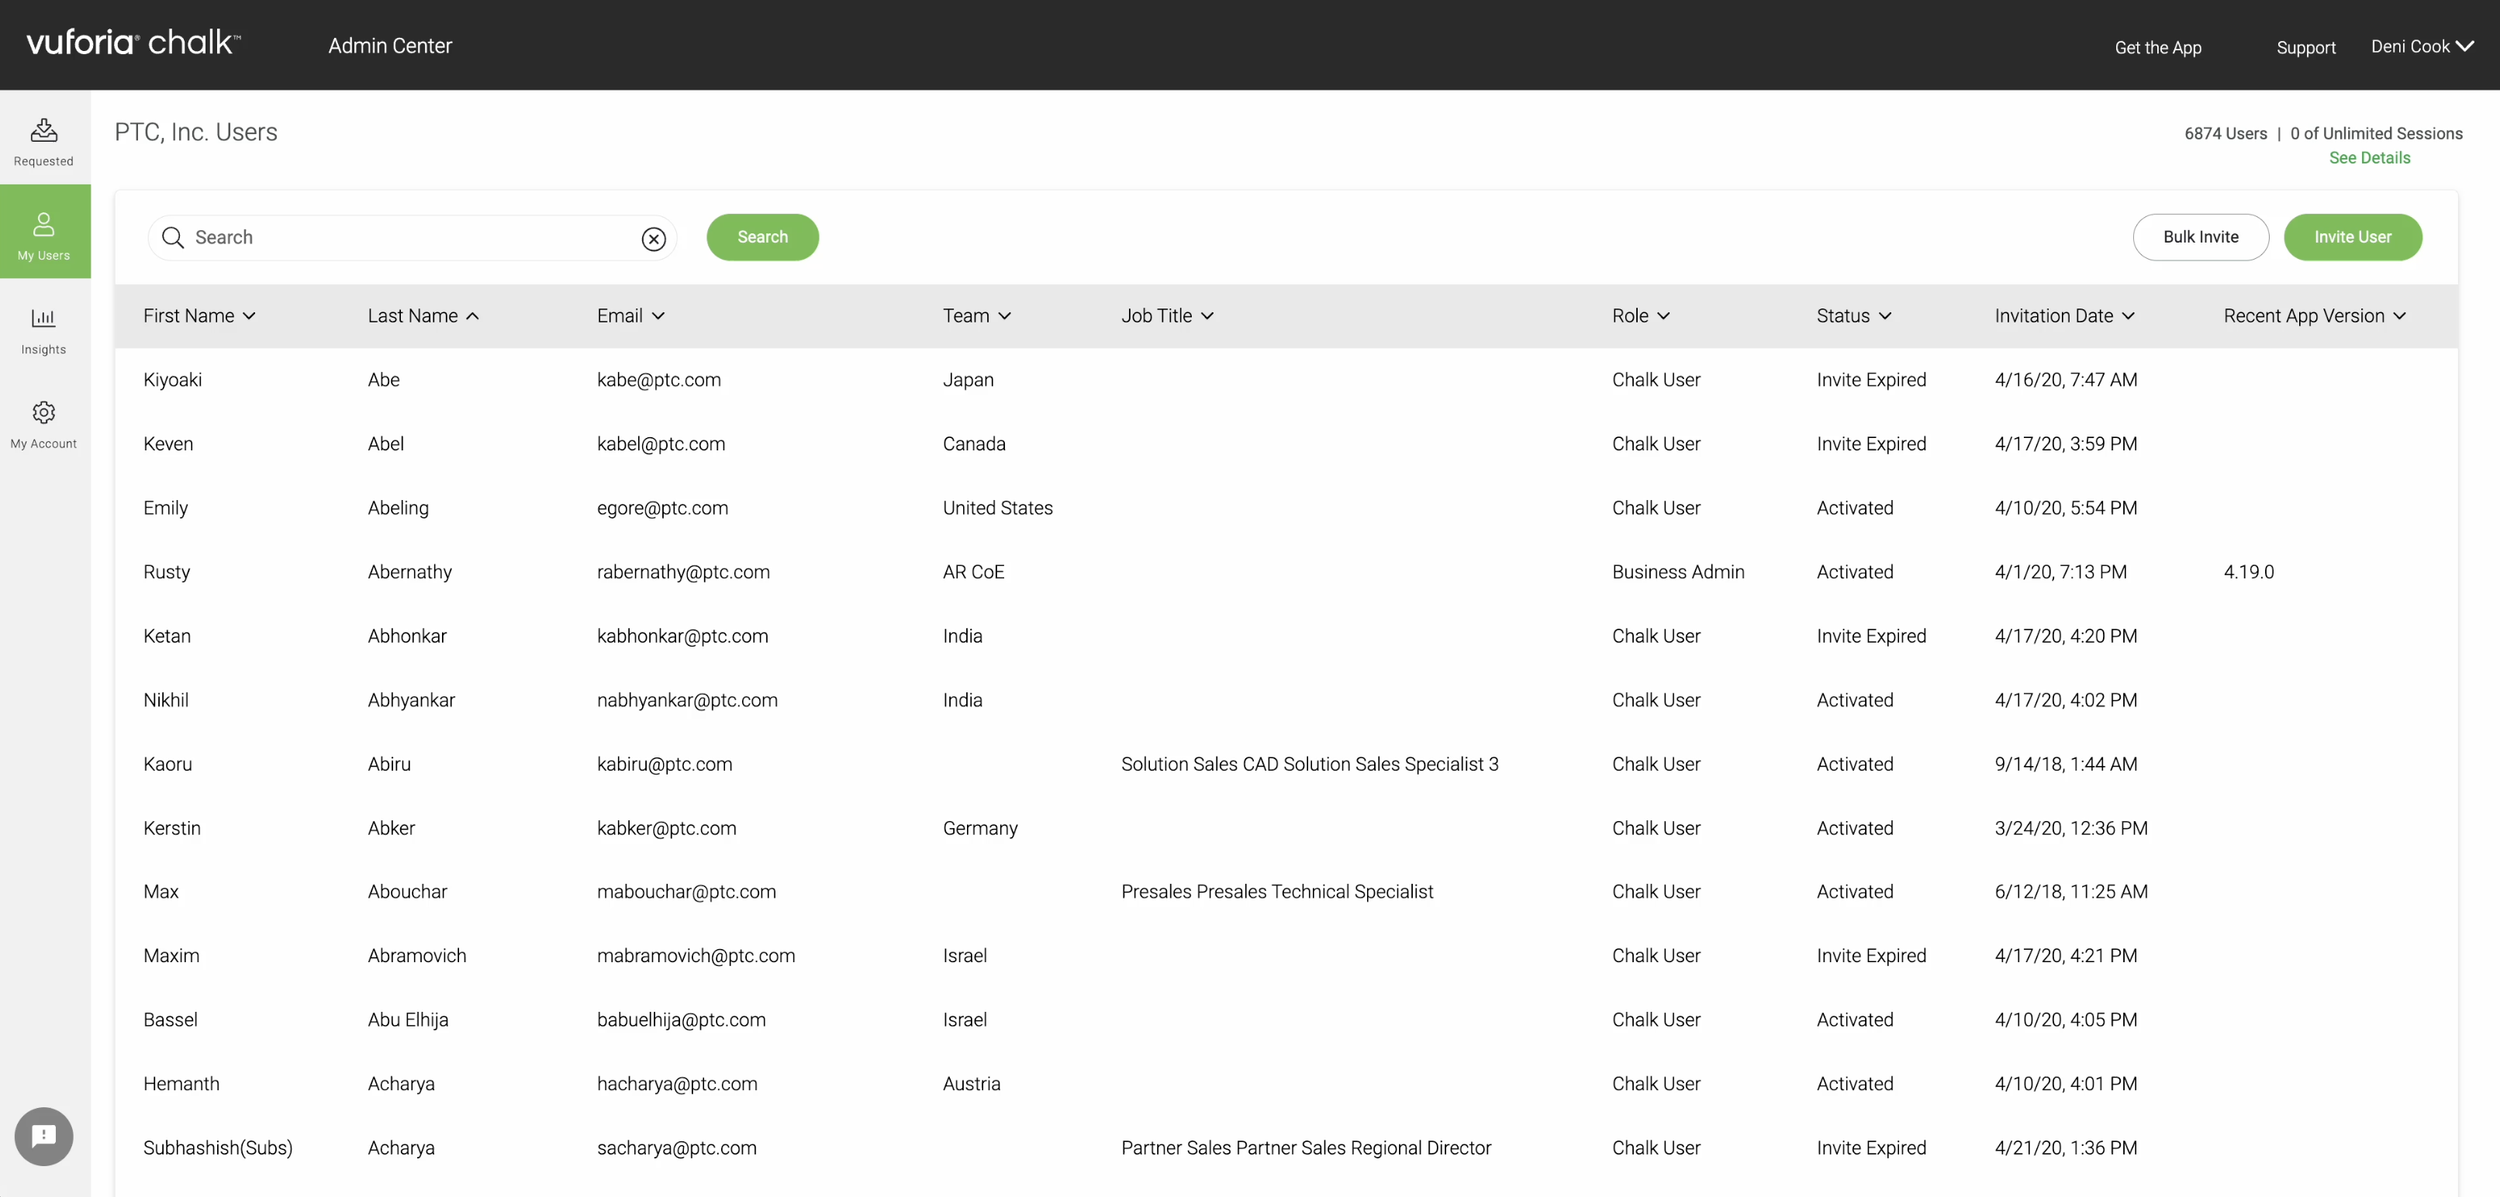Click Kaoru's Solution Sales job title
Image resolution: width=2500 pixels, height=1197 pixels.
[1310, 764]
